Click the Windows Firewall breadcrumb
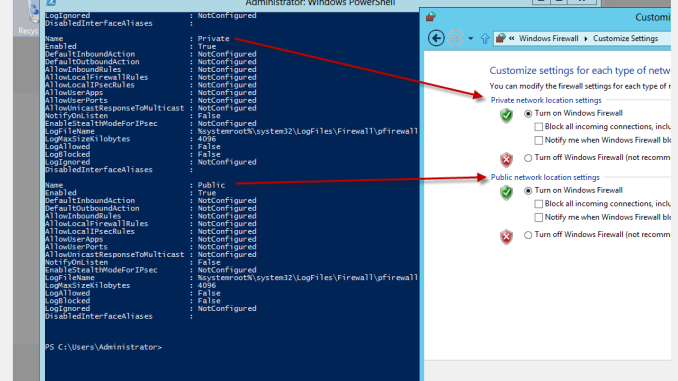Image resolution: width=678 pixels, height=381 pixels. tap(548, 38)
